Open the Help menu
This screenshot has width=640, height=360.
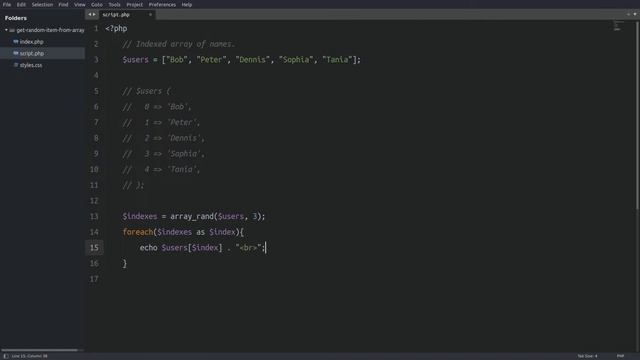point(187,4)
